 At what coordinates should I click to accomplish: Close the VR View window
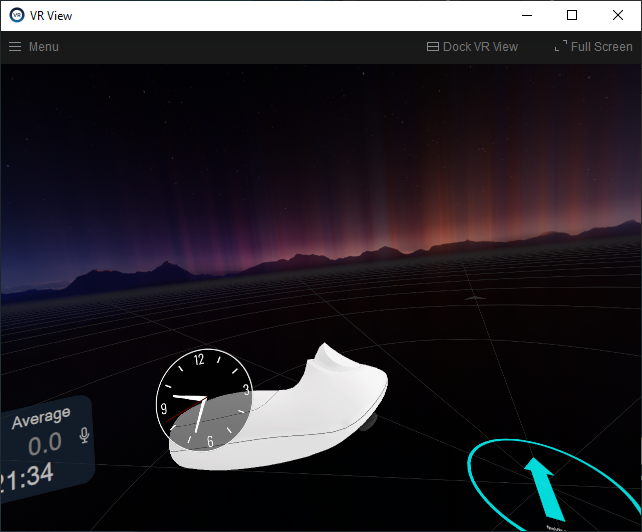tap(618, 16)
